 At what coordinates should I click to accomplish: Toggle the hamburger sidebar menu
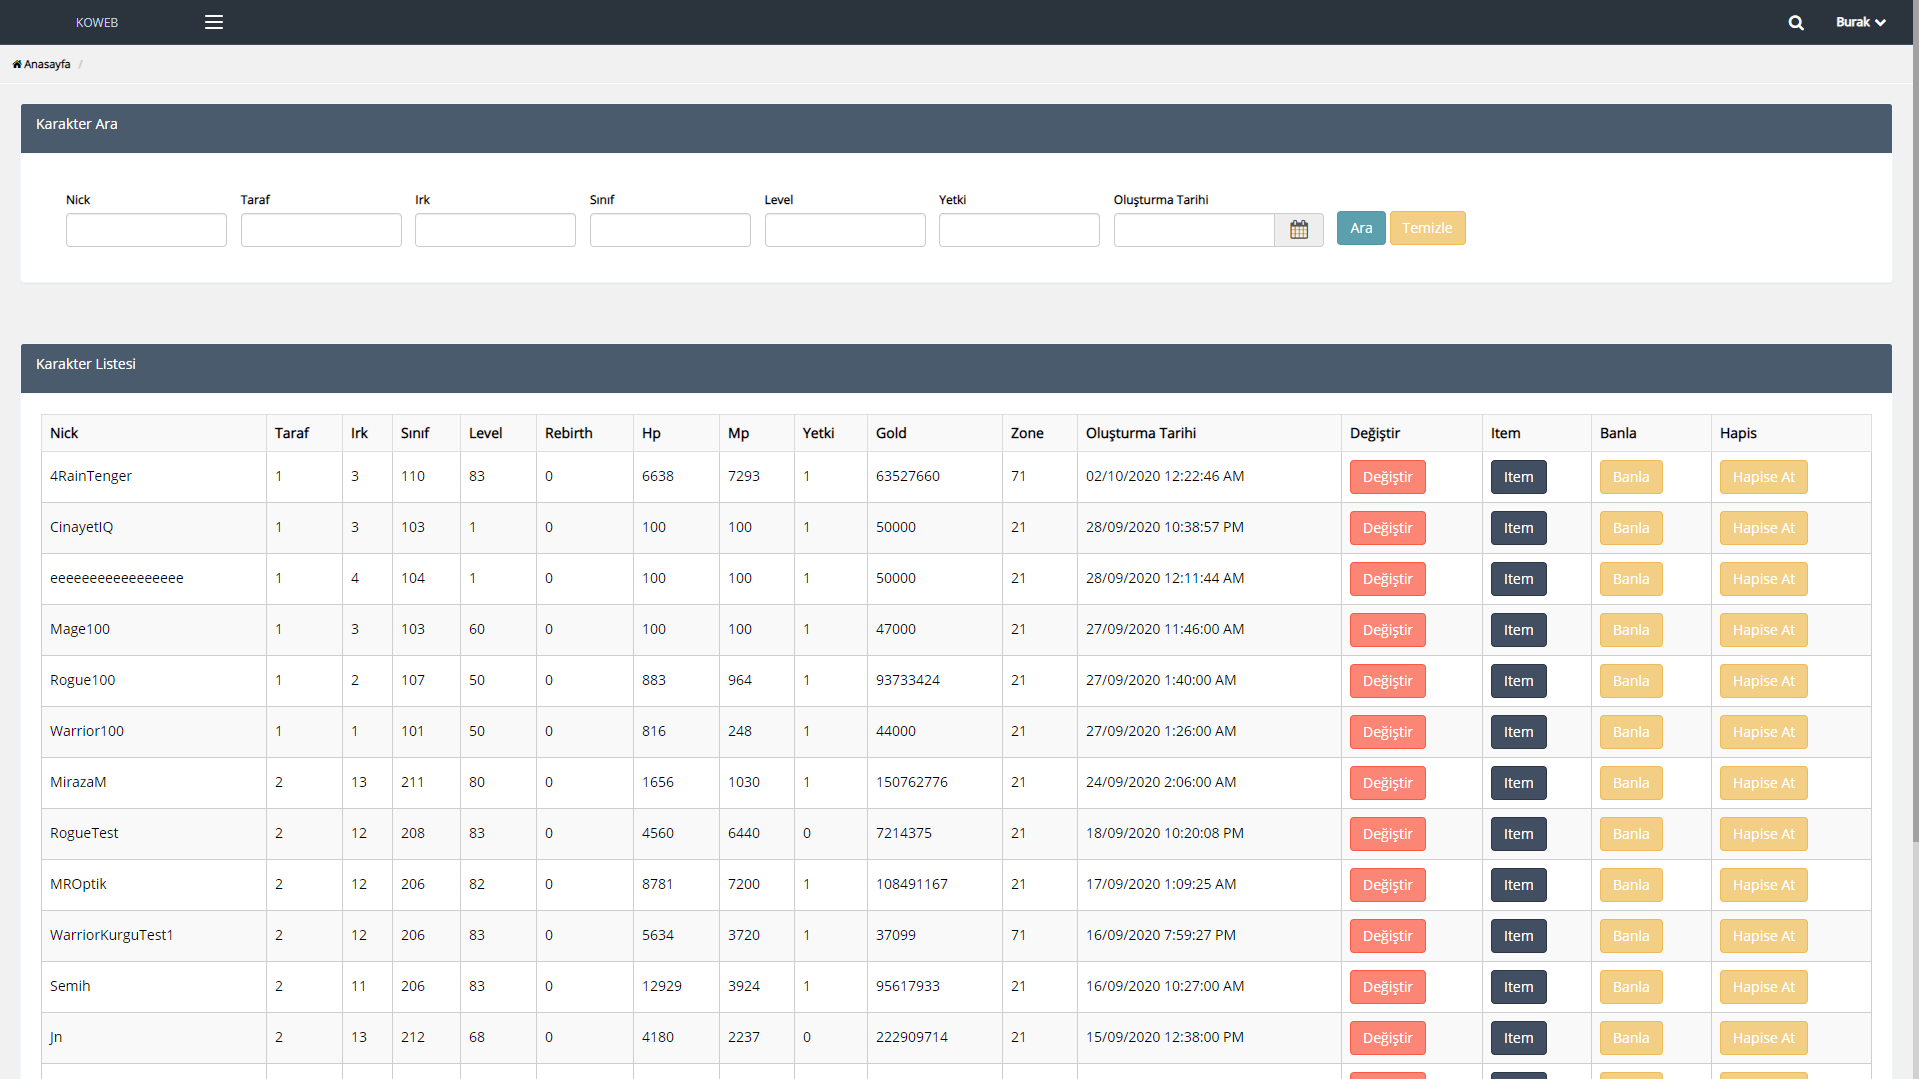[x=214, y=22]
